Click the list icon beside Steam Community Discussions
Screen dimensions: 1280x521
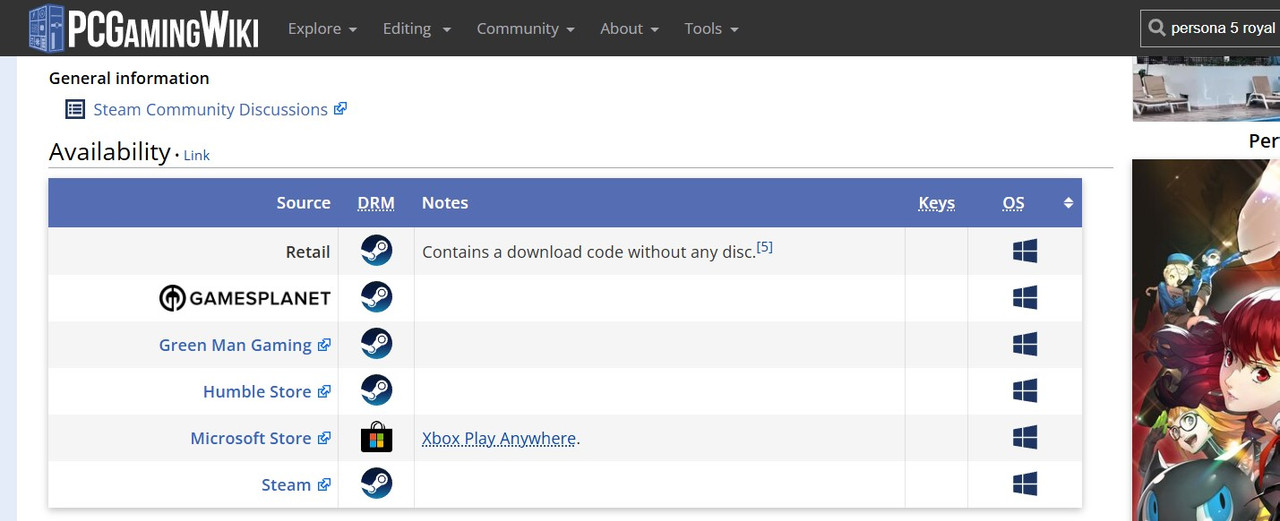pos(75,109)
